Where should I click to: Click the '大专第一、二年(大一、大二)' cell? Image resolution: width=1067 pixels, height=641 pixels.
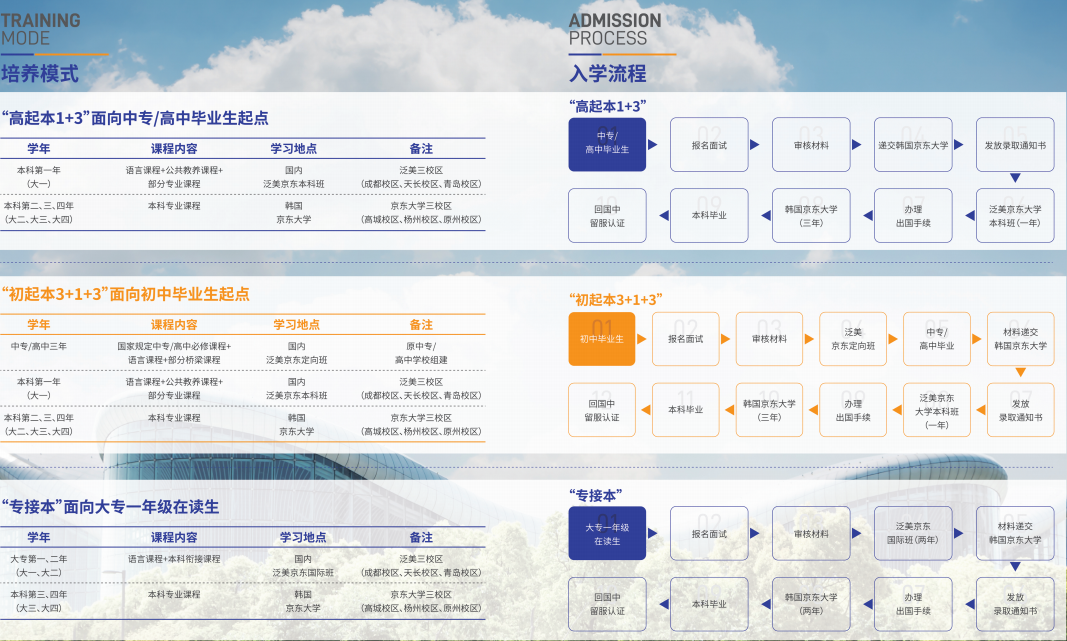click(39, 565)
